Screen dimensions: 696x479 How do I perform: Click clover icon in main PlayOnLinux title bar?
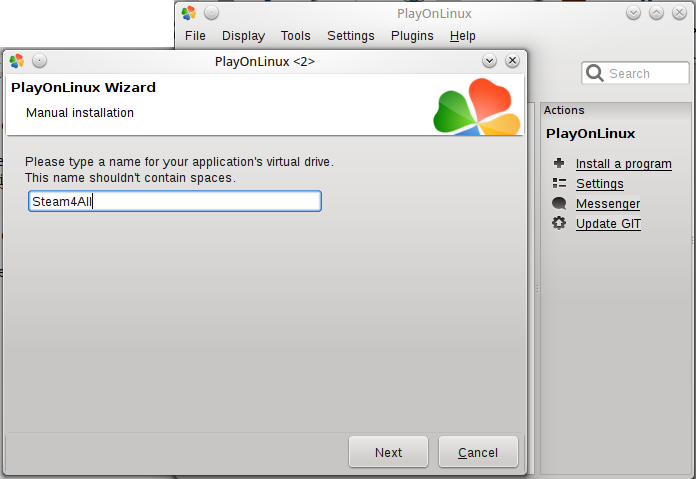tap(189, 13)
